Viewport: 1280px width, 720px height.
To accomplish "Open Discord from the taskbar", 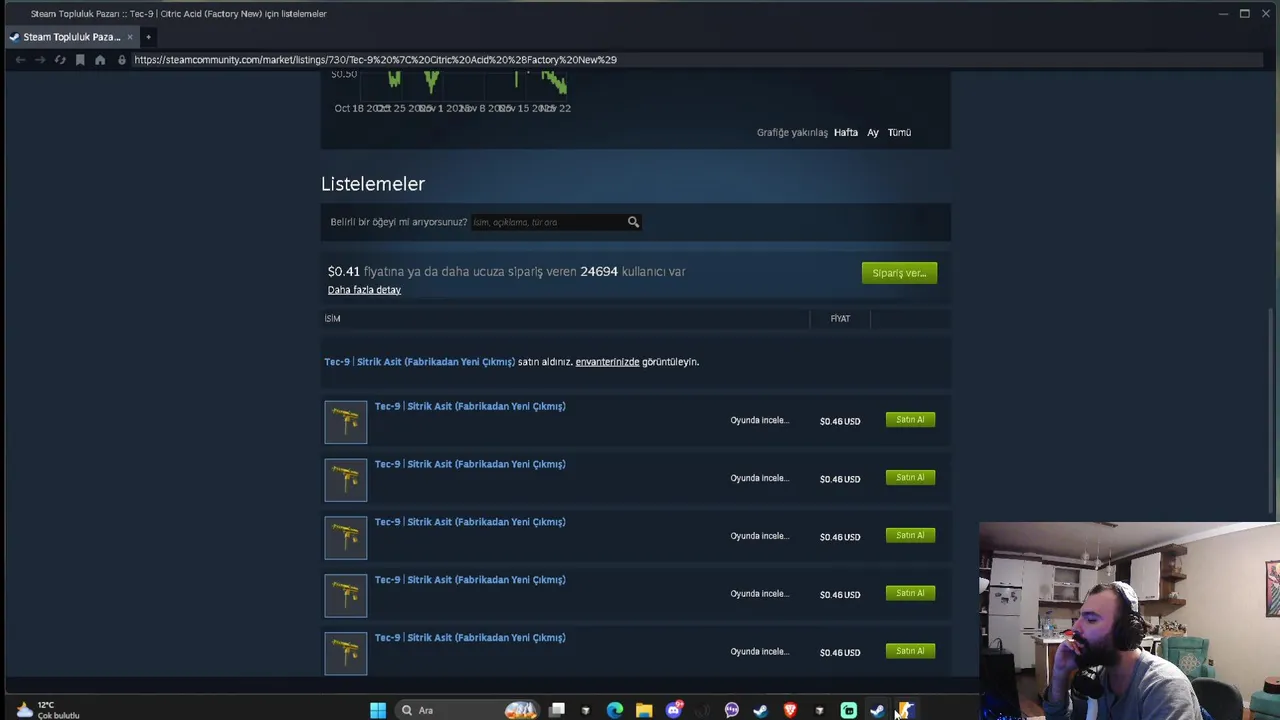I will (x=674, y=711).
